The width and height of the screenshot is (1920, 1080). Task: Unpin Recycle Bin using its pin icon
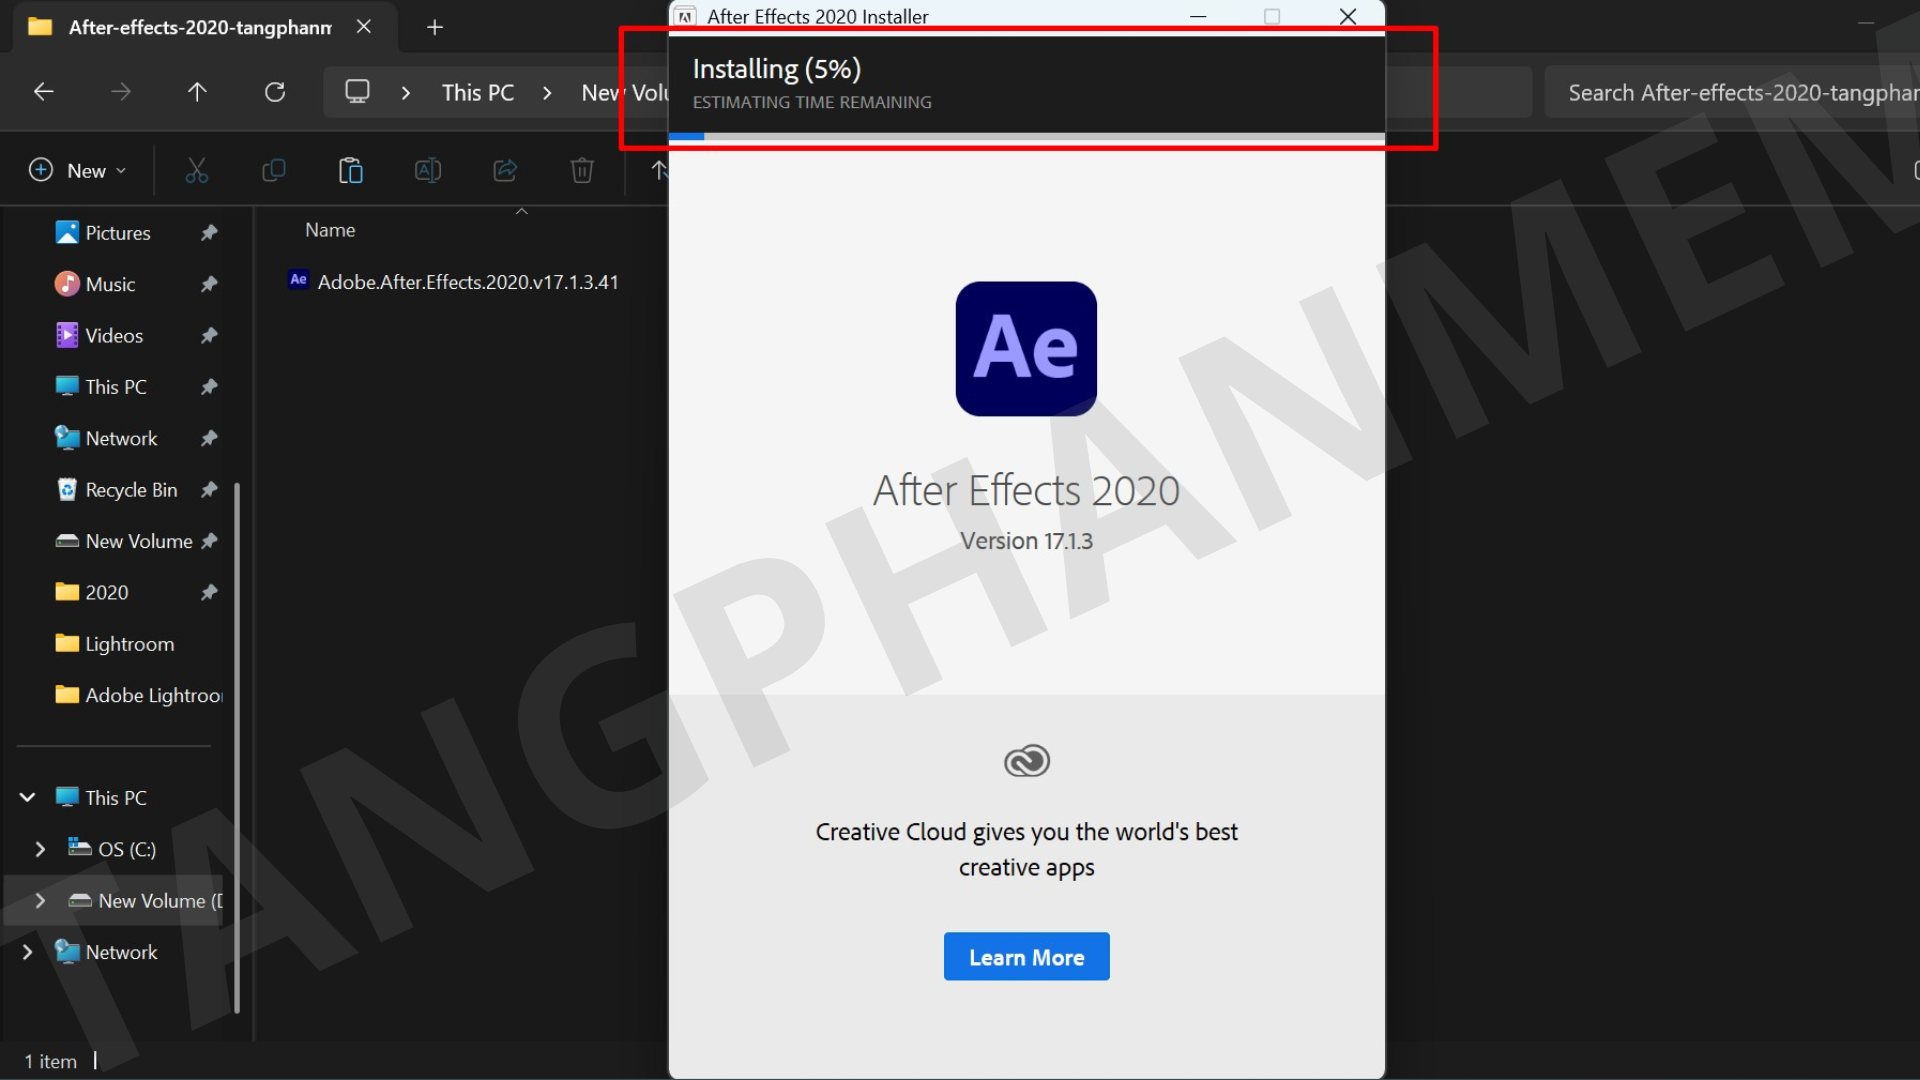point(208,490)
